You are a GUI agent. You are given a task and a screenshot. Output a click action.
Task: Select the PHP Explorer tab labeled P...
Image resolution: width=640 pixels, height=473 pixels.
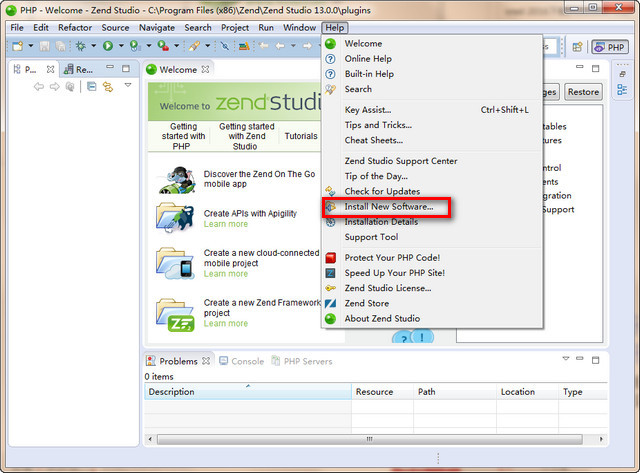[25, 69]
